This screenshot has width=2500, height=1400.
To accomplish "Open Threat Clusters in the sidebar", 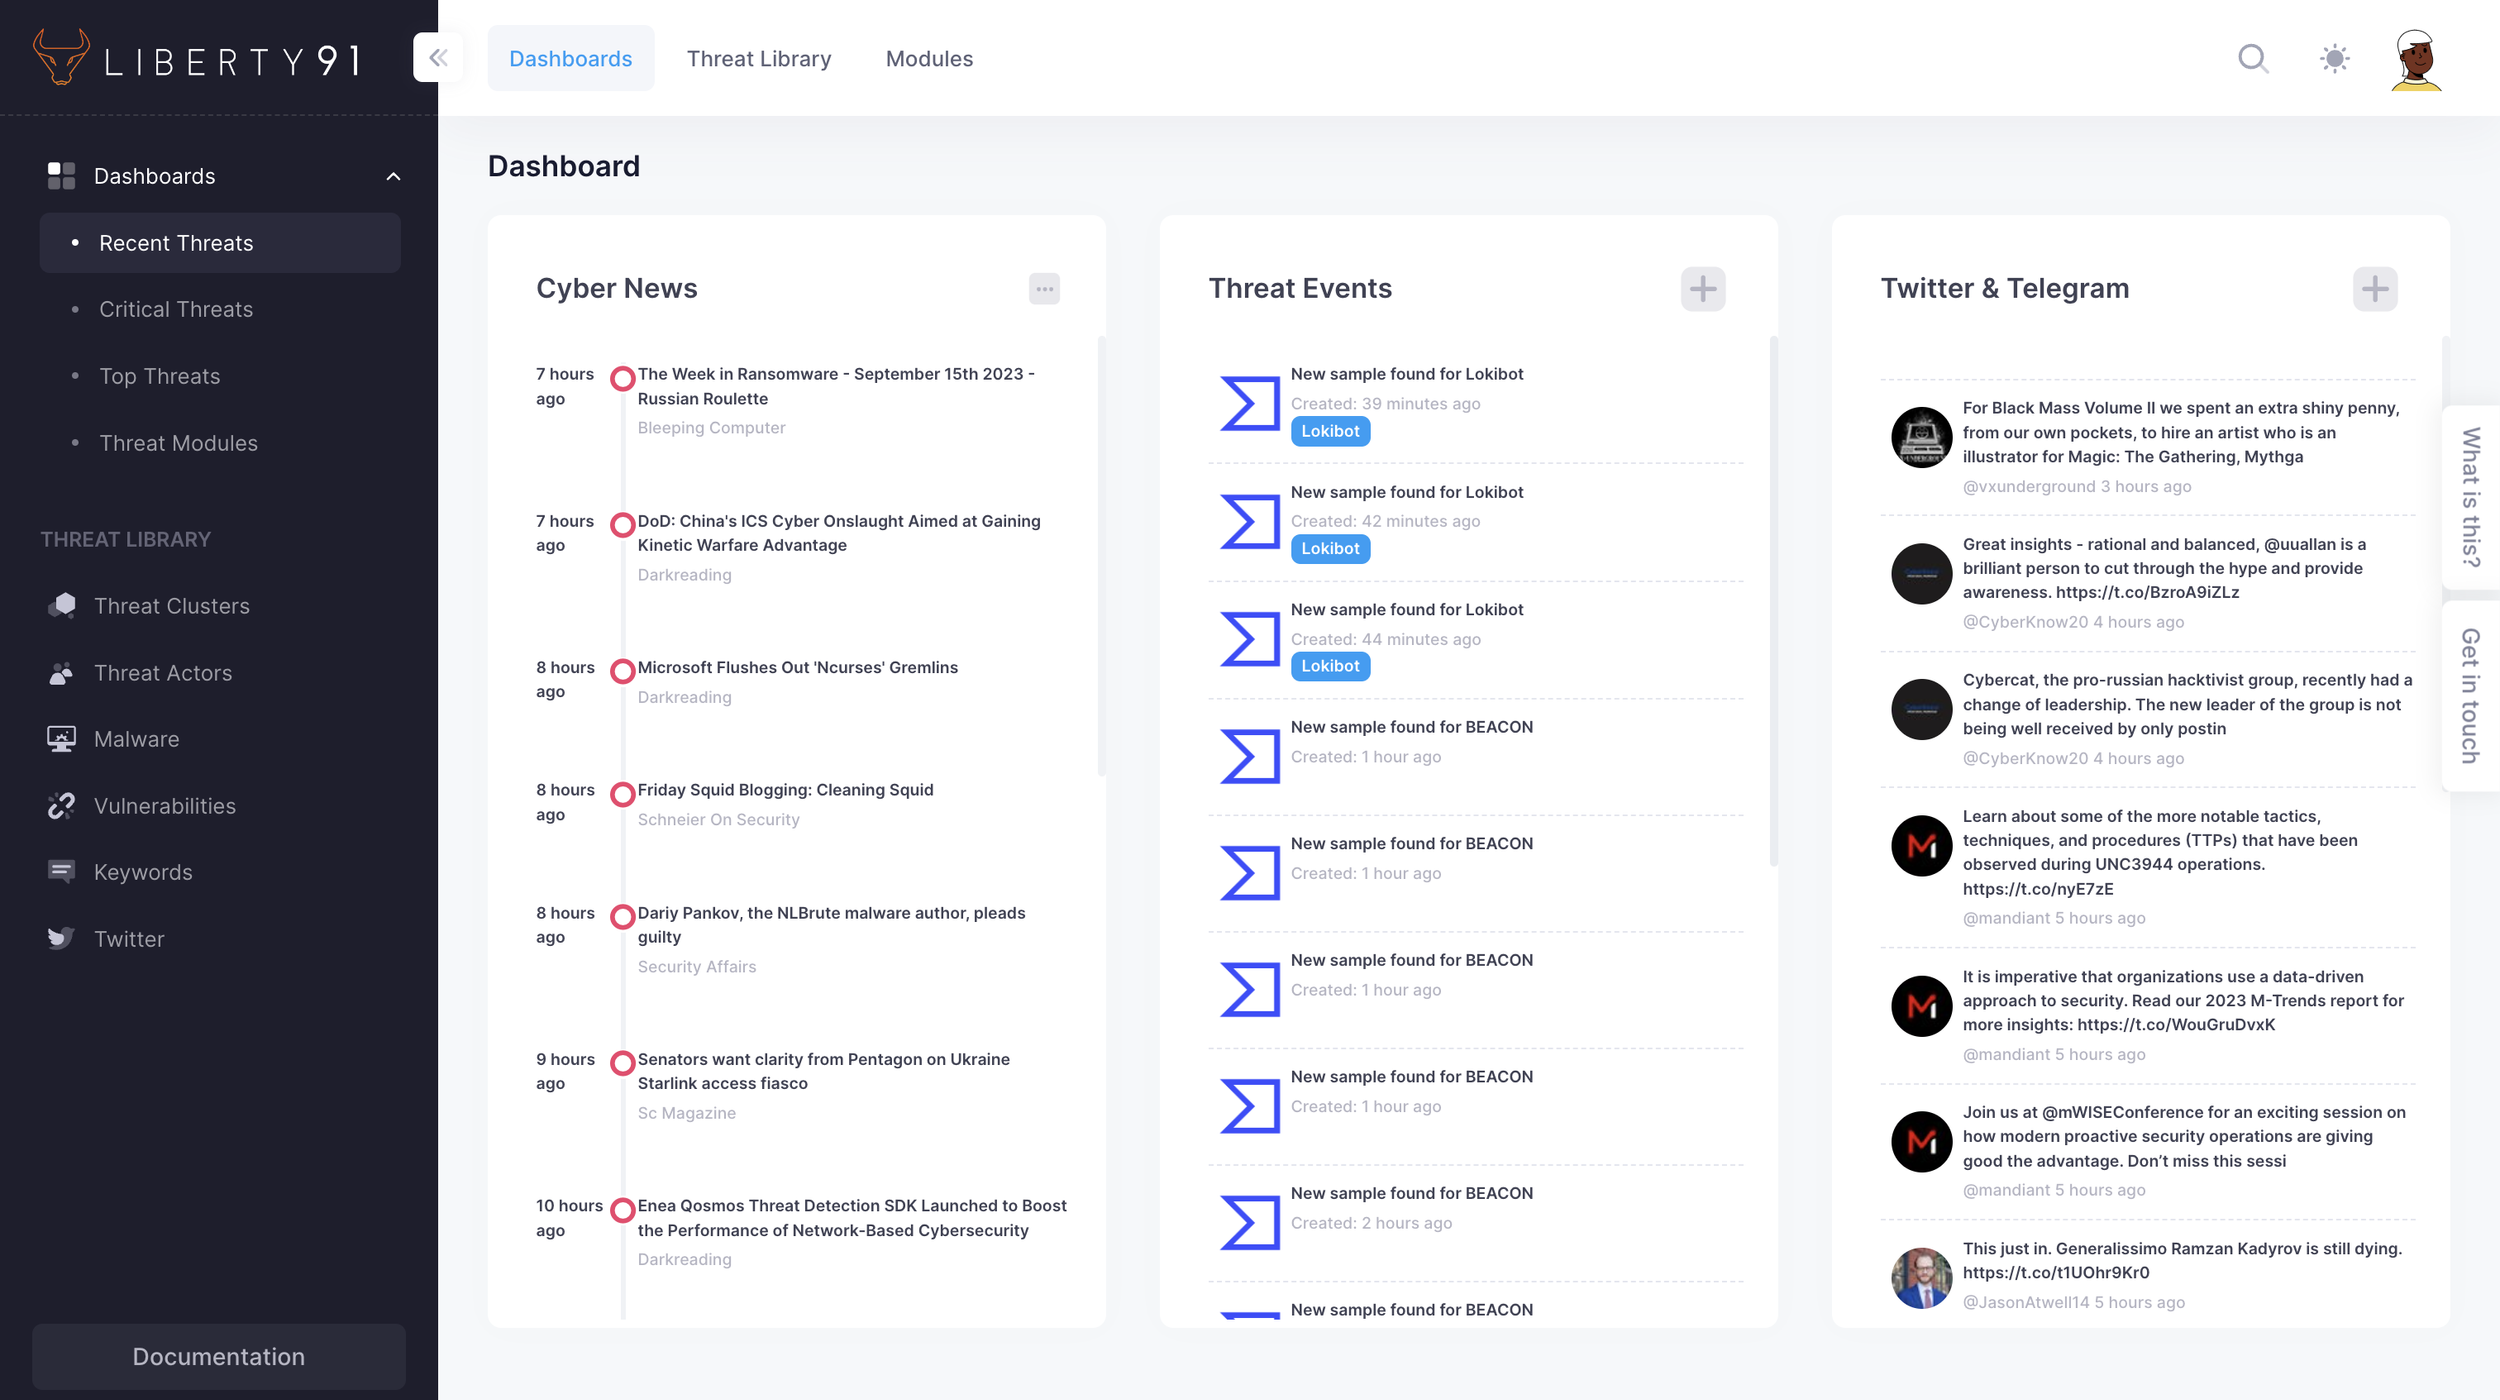I will pos(171,606).
